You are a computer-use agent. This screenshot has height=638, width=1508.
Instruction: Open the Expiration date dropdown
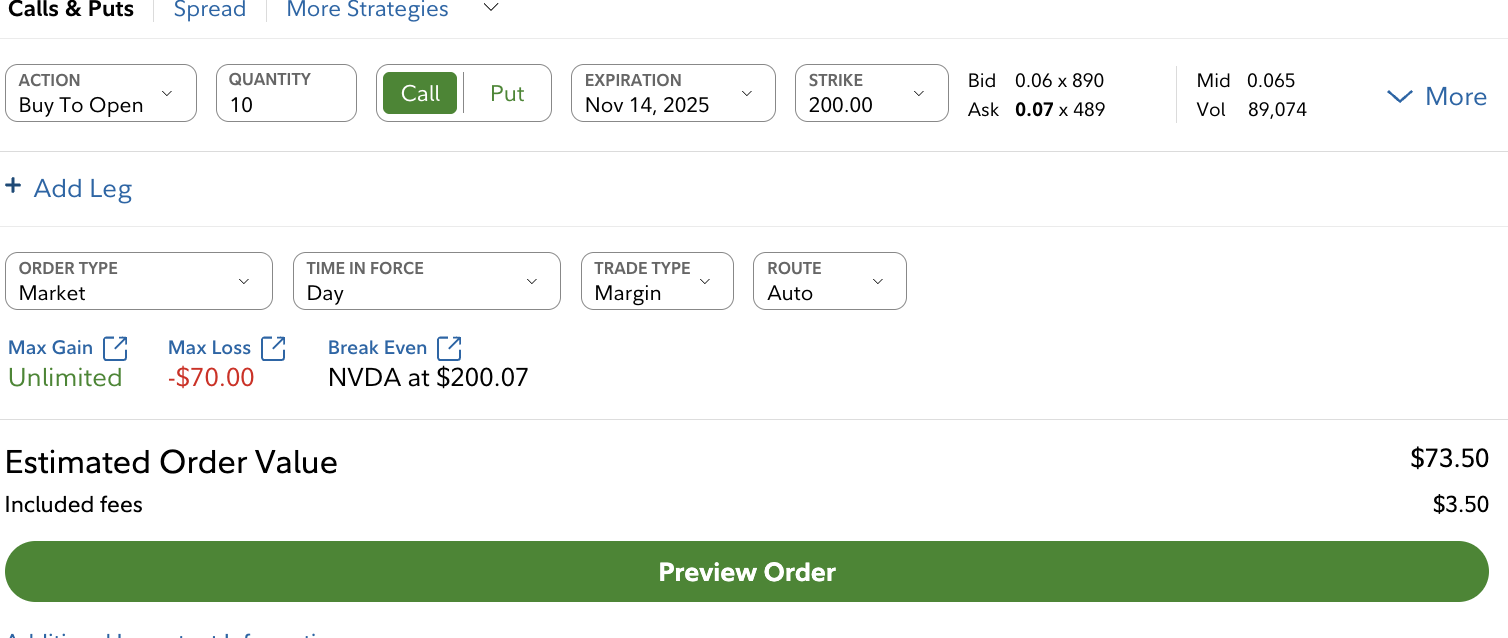[x=672, y=93]
